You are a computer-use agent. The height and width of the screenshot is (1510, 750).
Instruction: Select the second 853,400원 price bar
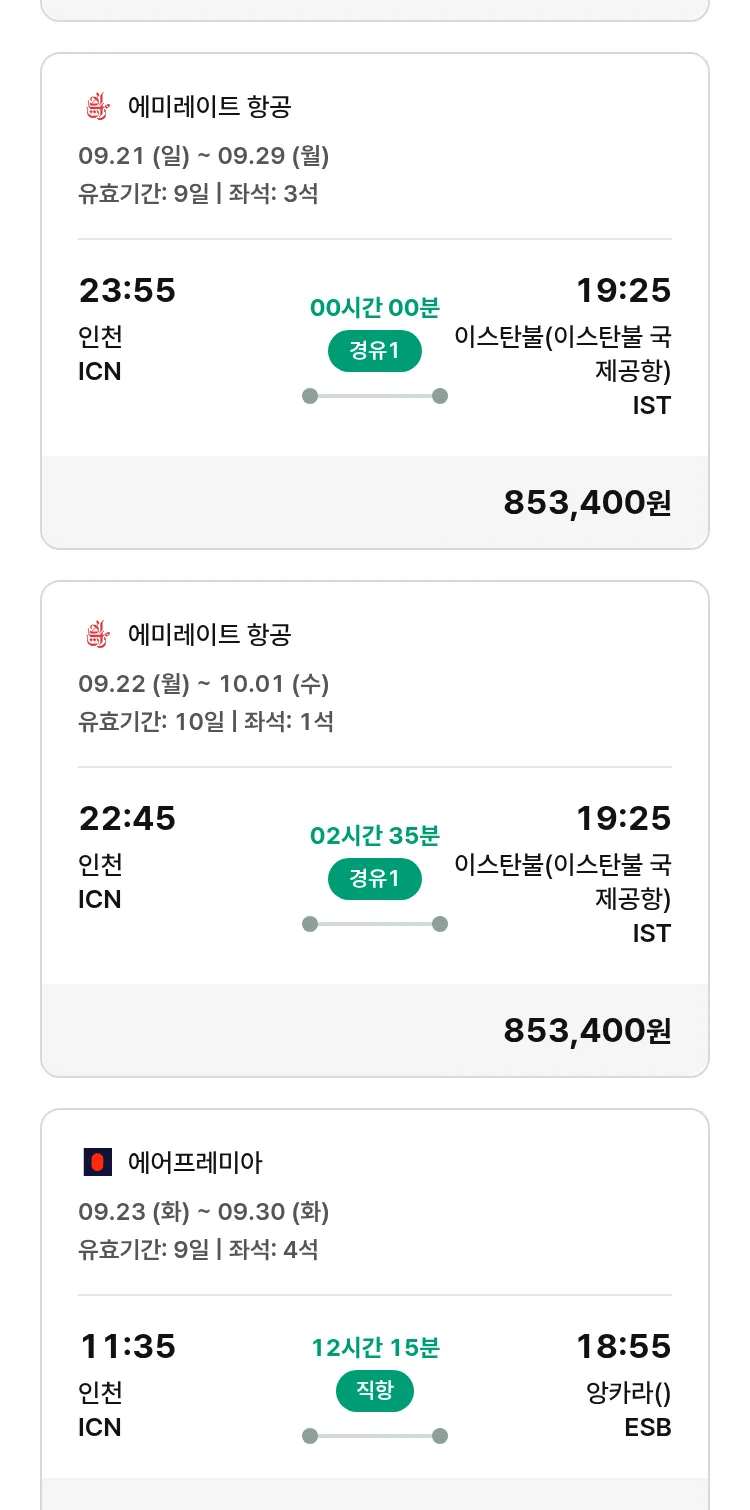pos(375,1030)
